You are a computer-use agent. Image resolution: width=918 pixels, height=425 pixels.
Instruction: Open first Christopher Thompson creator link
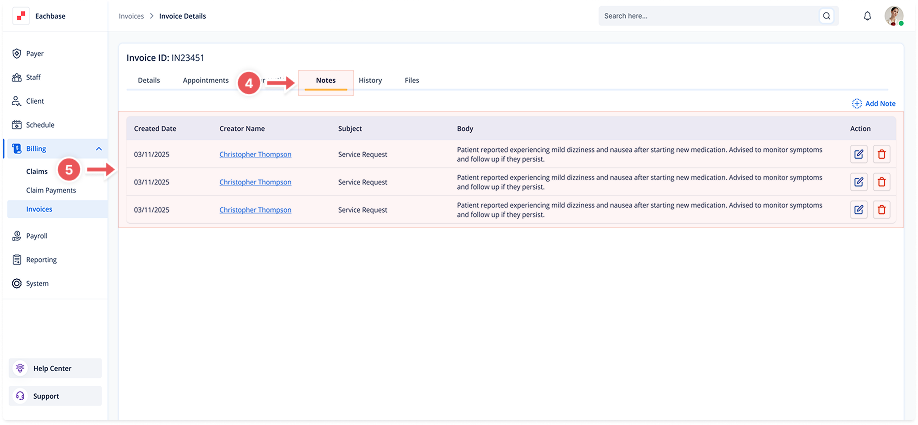pos(255,154)
